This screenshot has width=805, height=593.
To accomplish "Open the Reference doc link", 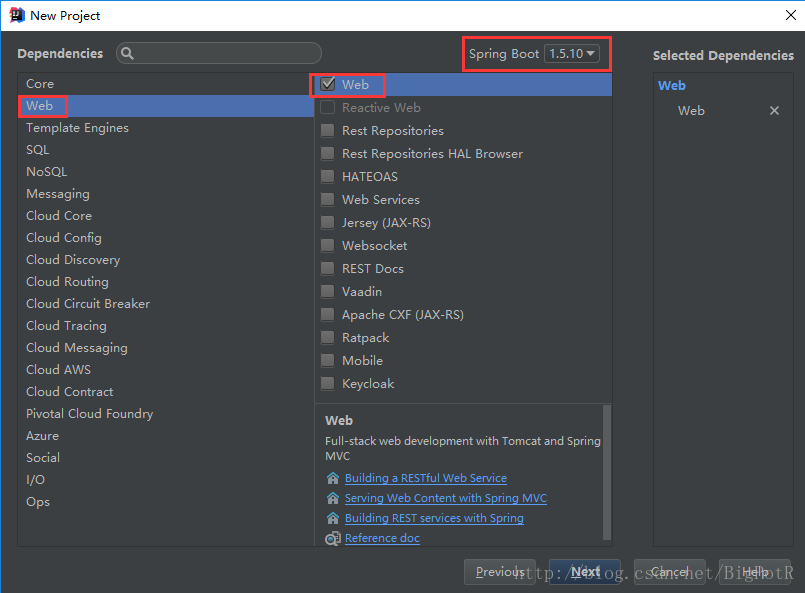I will pyautogui.click(x=382, y=538).
